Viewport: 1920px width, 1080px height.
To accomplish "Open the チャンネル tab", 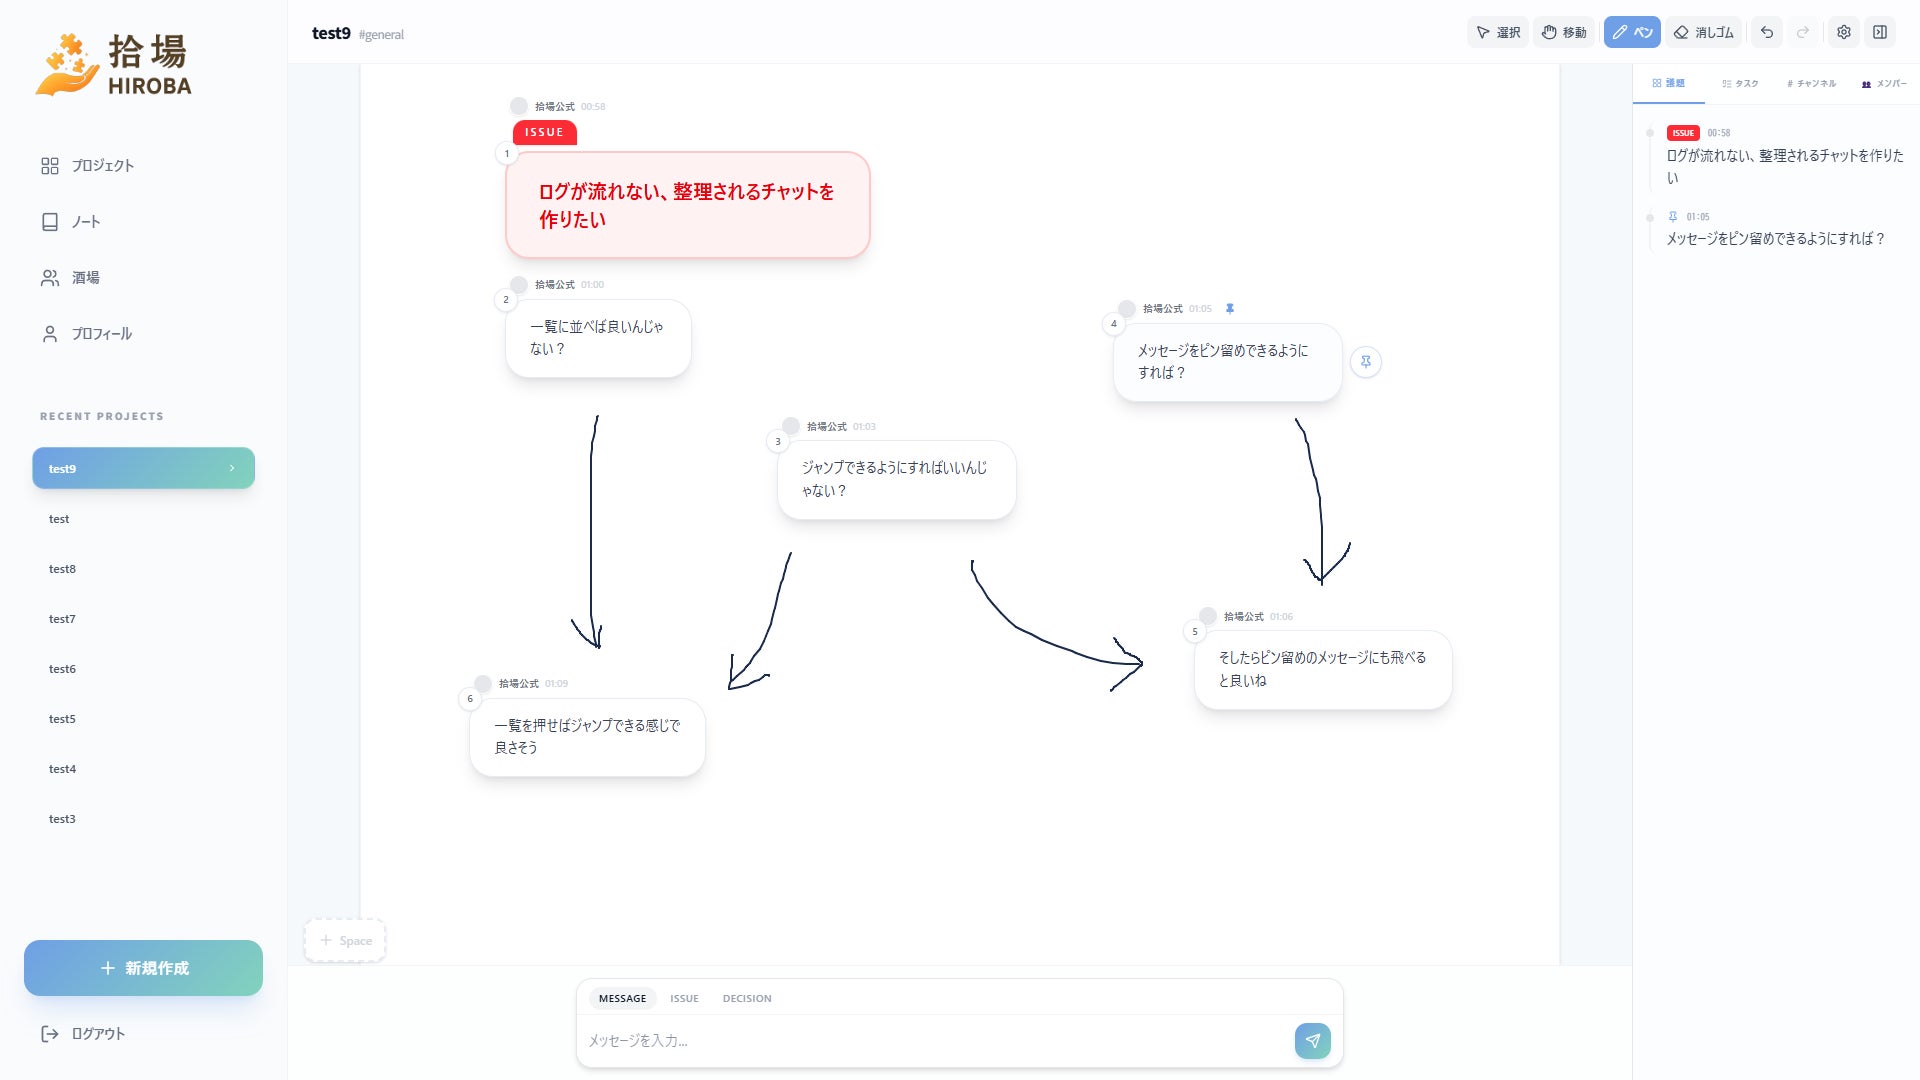I will point(1811,83).
